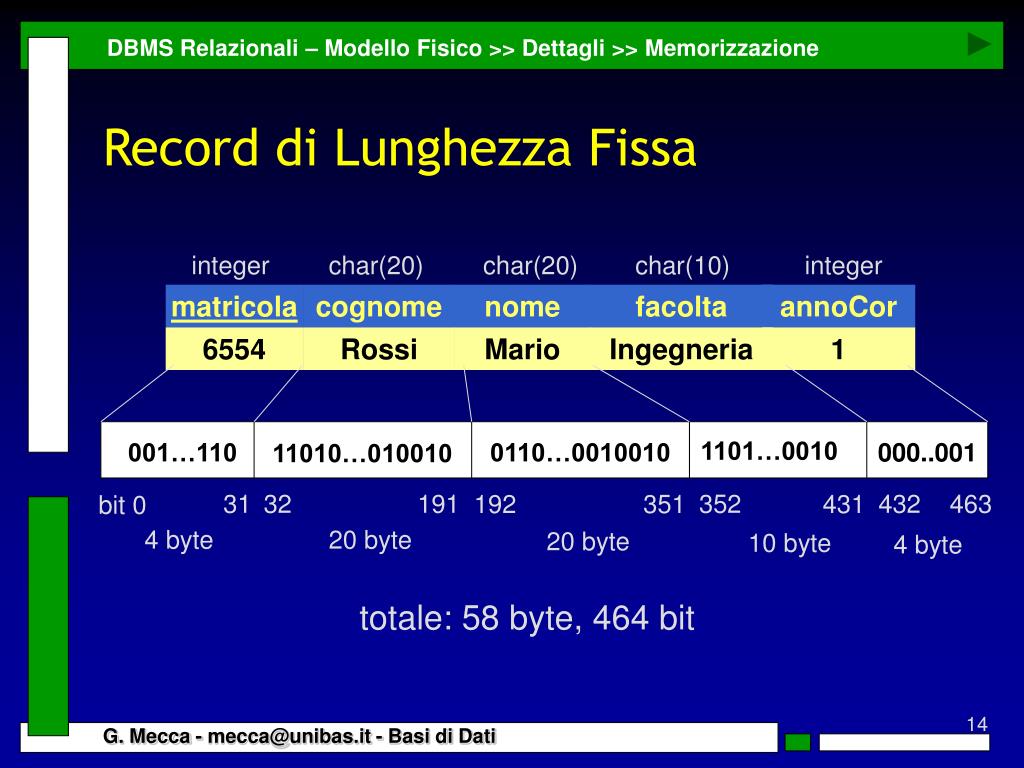Click the '10 byte' size label

[x=790, y=543]
